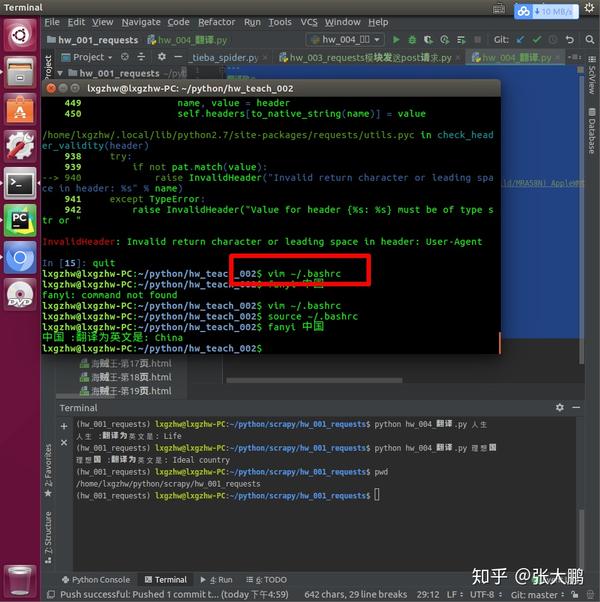Viewport: 600px width, 602px height.
Task: Open the Help menu
Action: (x=378, y=22)
